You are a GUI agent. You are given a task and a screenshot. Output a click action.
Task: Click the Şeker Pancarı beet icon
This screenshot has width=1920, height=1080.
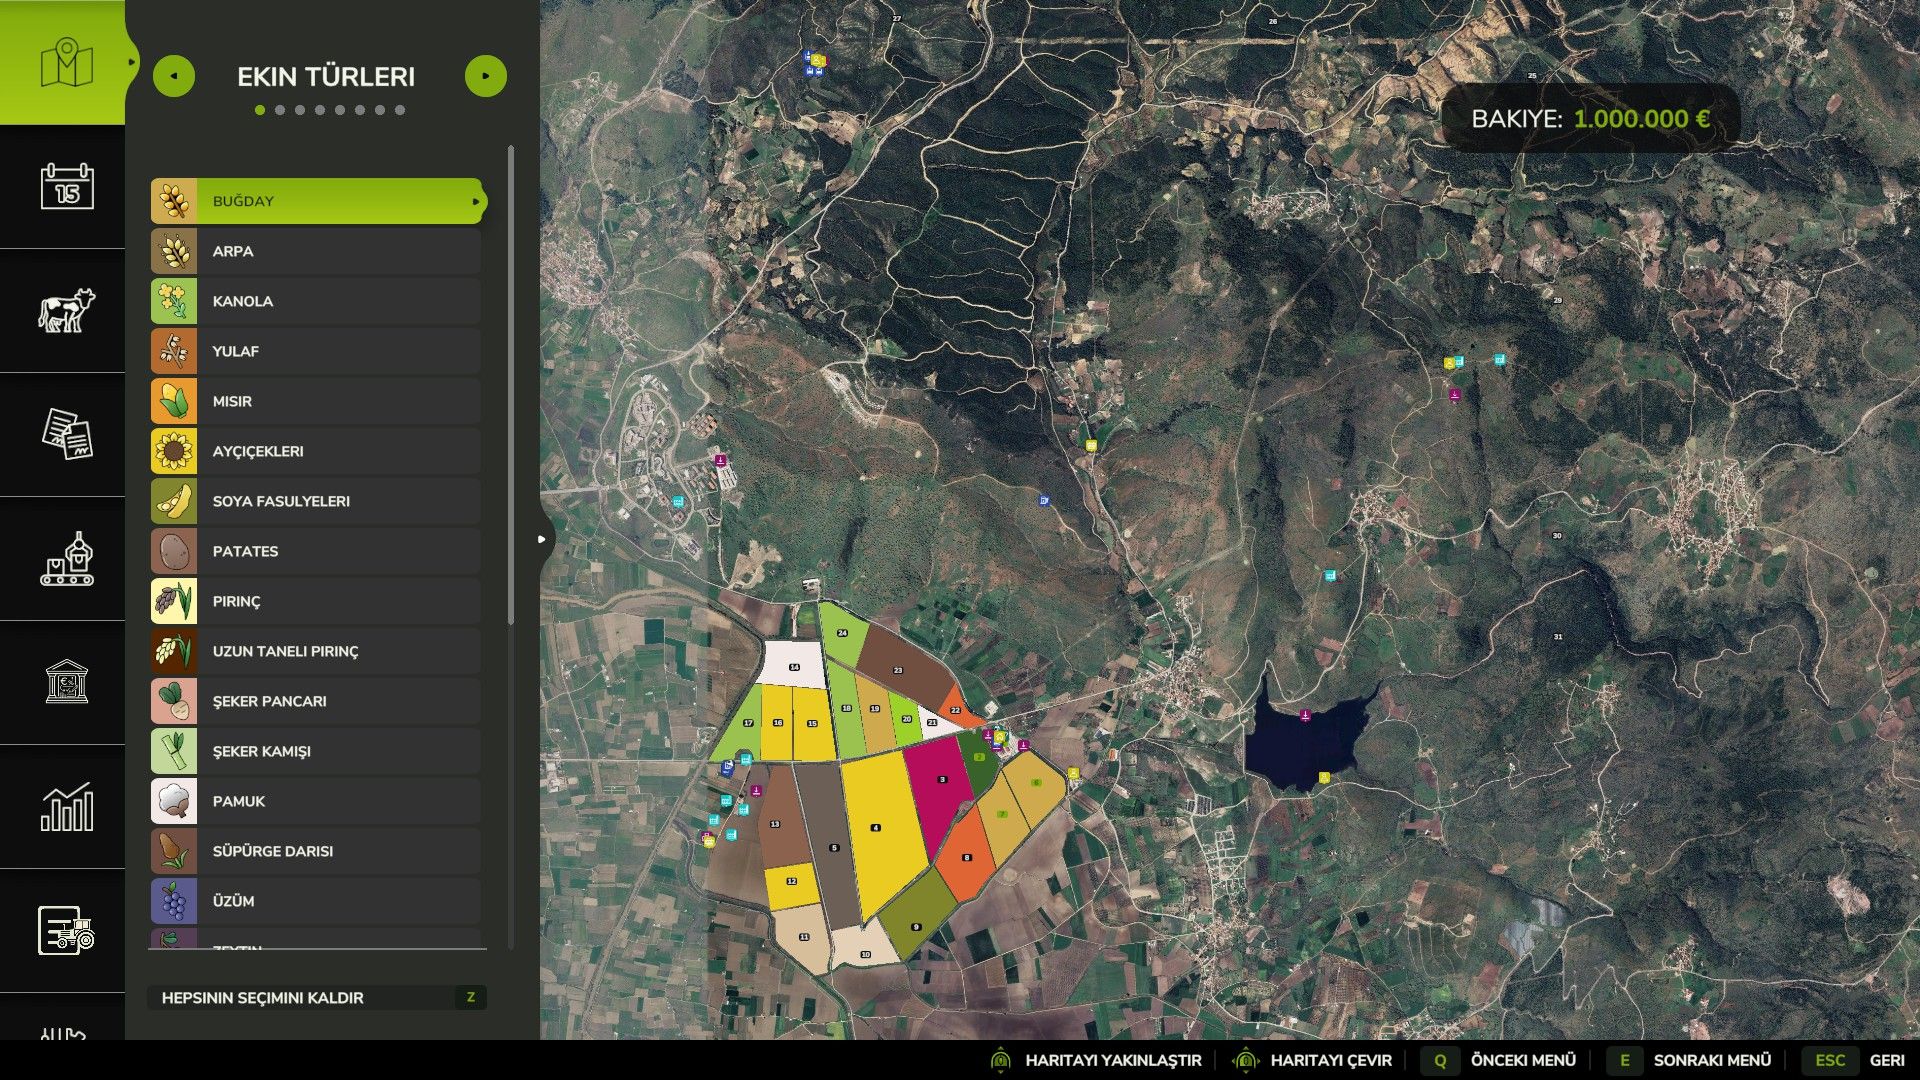click(174, 701)
